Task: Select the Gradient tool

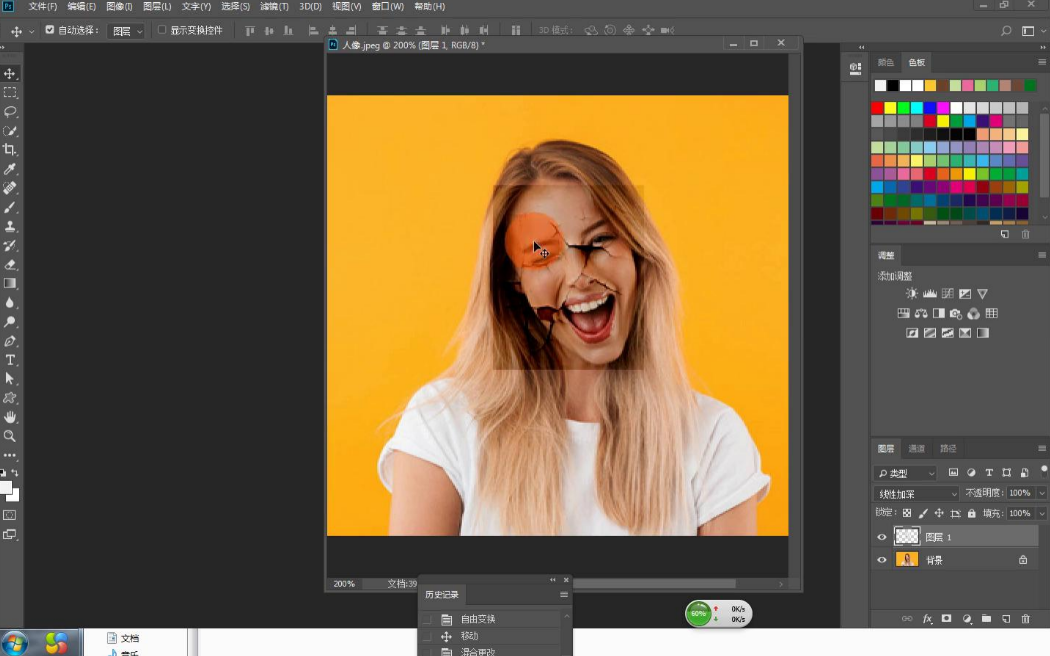Action: click(x=10, y=283)
